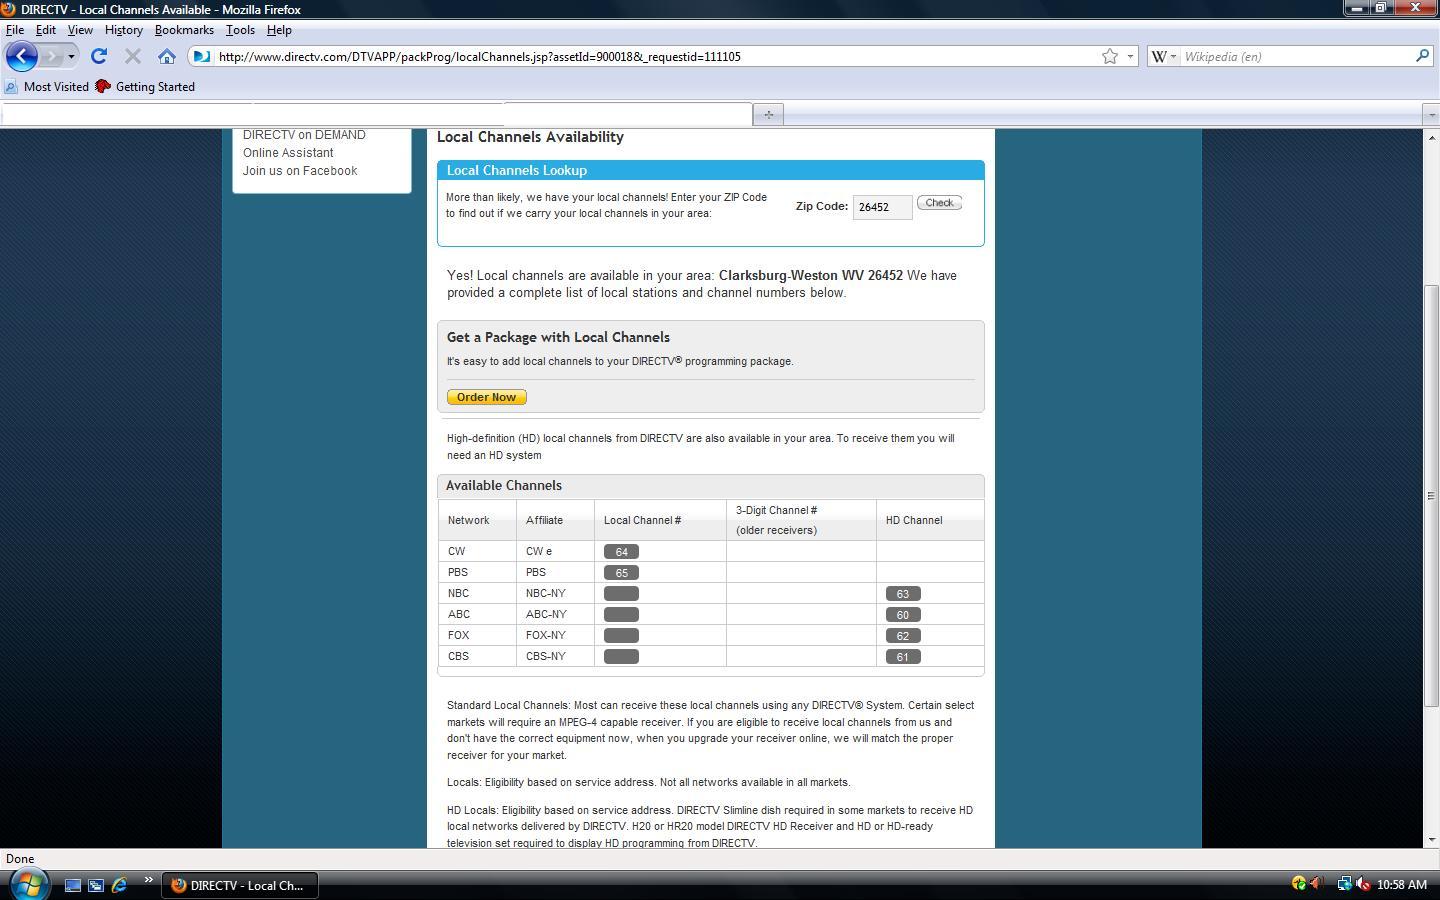Reload the current page
Viewport: 1440px width, 900px height.
tap(98, 57)
